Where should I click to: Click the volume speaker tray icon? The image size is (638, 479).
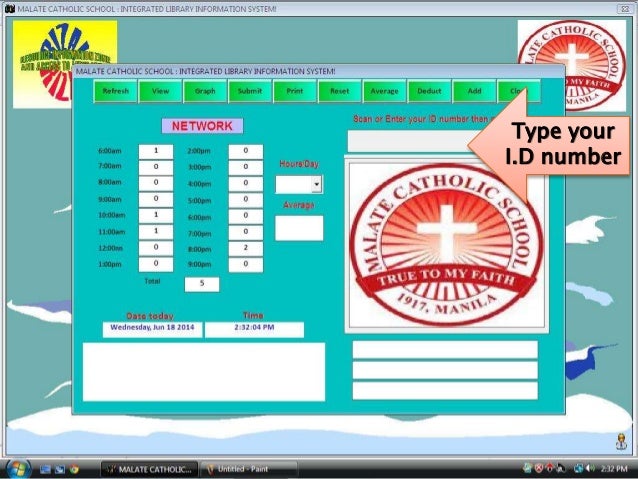[x=591, y=469]
